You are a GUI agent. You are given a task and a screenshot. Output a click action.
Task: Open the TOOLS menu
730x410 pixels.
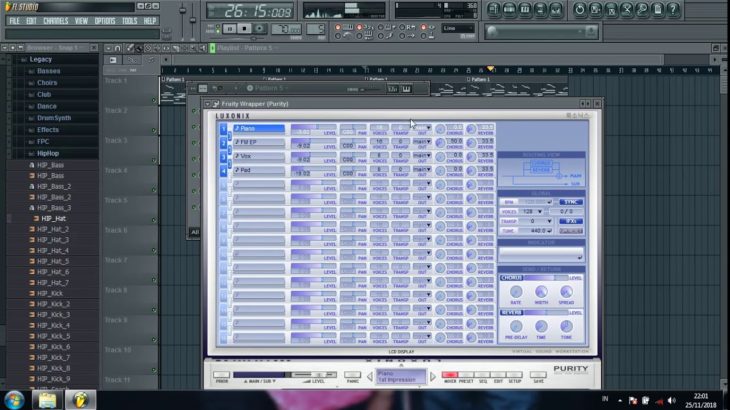[129, 21]
